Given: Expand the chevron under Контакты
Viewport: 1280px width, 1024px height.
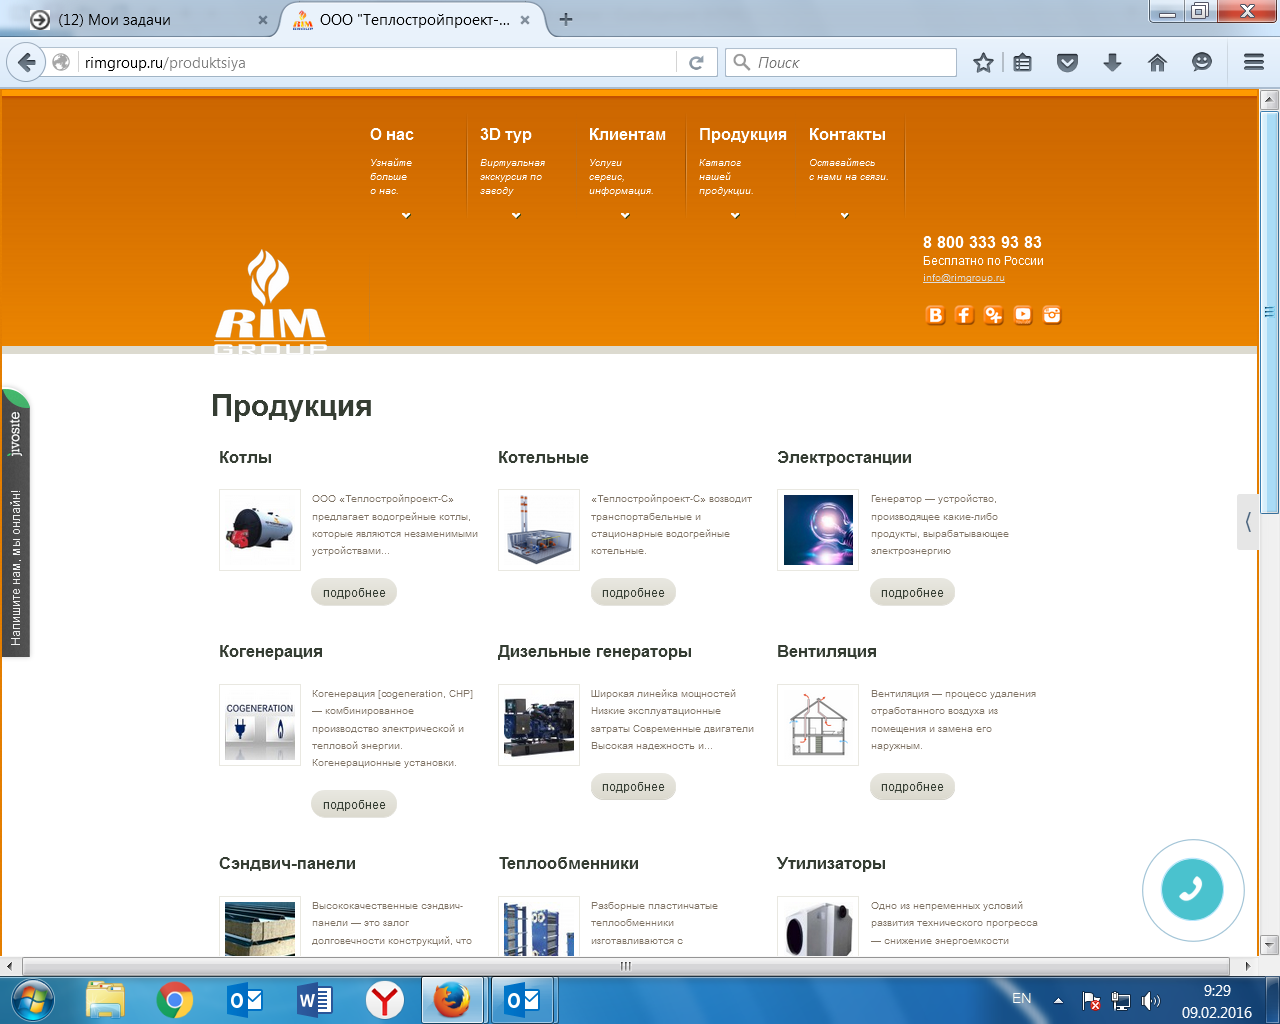Looking at the screenshot, I should point(845,215).
